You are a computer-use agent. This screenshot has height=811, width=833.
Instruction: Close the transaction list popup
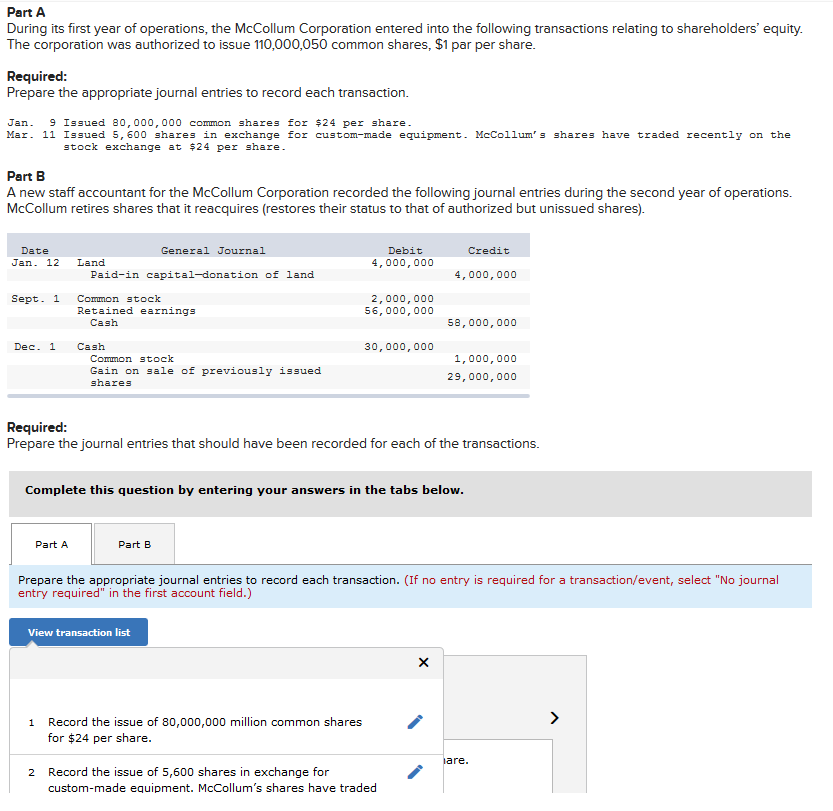[x=423, y=662]
